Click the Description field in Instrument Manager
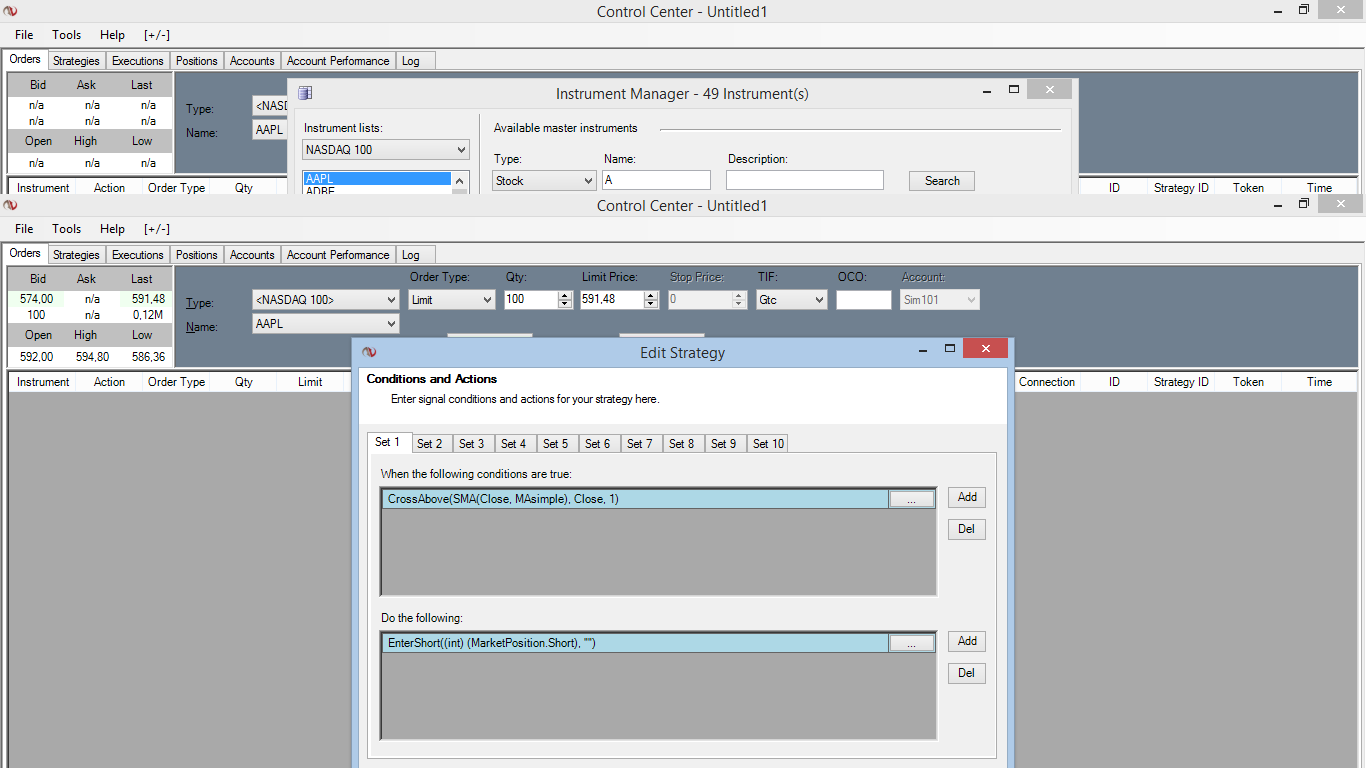 [805, 181]
